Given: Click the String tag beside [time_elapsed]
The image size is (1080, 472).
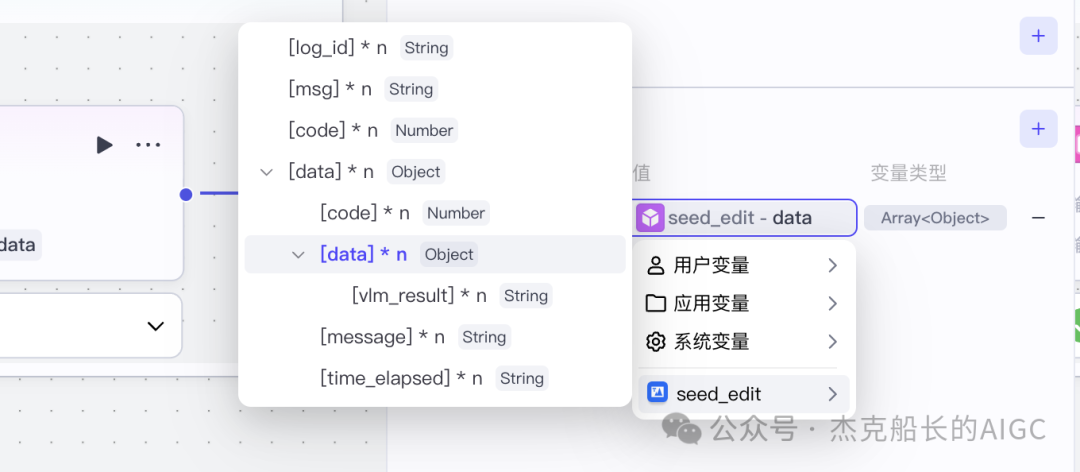Looking at the screenshot, I should coord(521,378).
